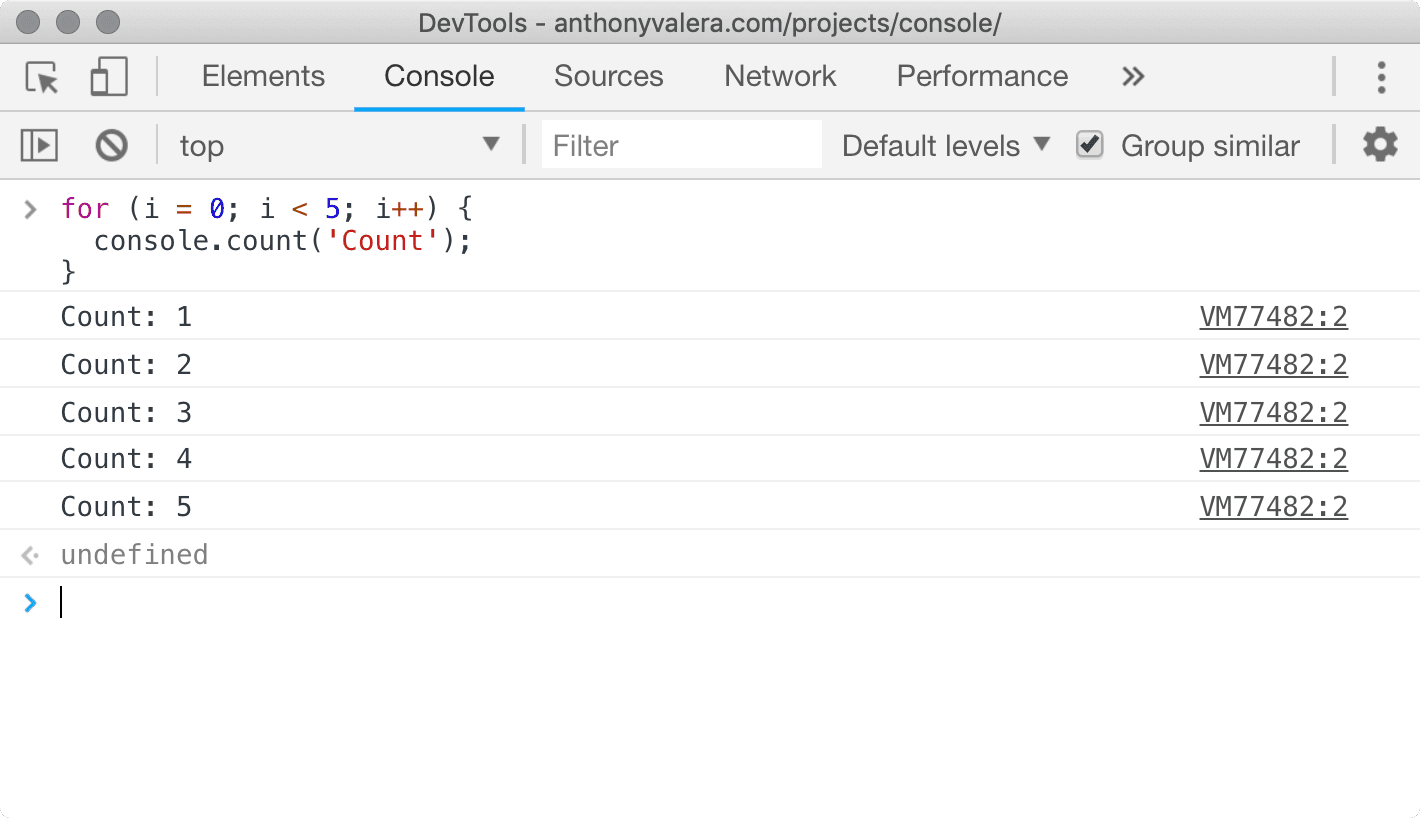Reveal hidden panels via the chevron icon

pyautogui.click(x=1132, y=77)
